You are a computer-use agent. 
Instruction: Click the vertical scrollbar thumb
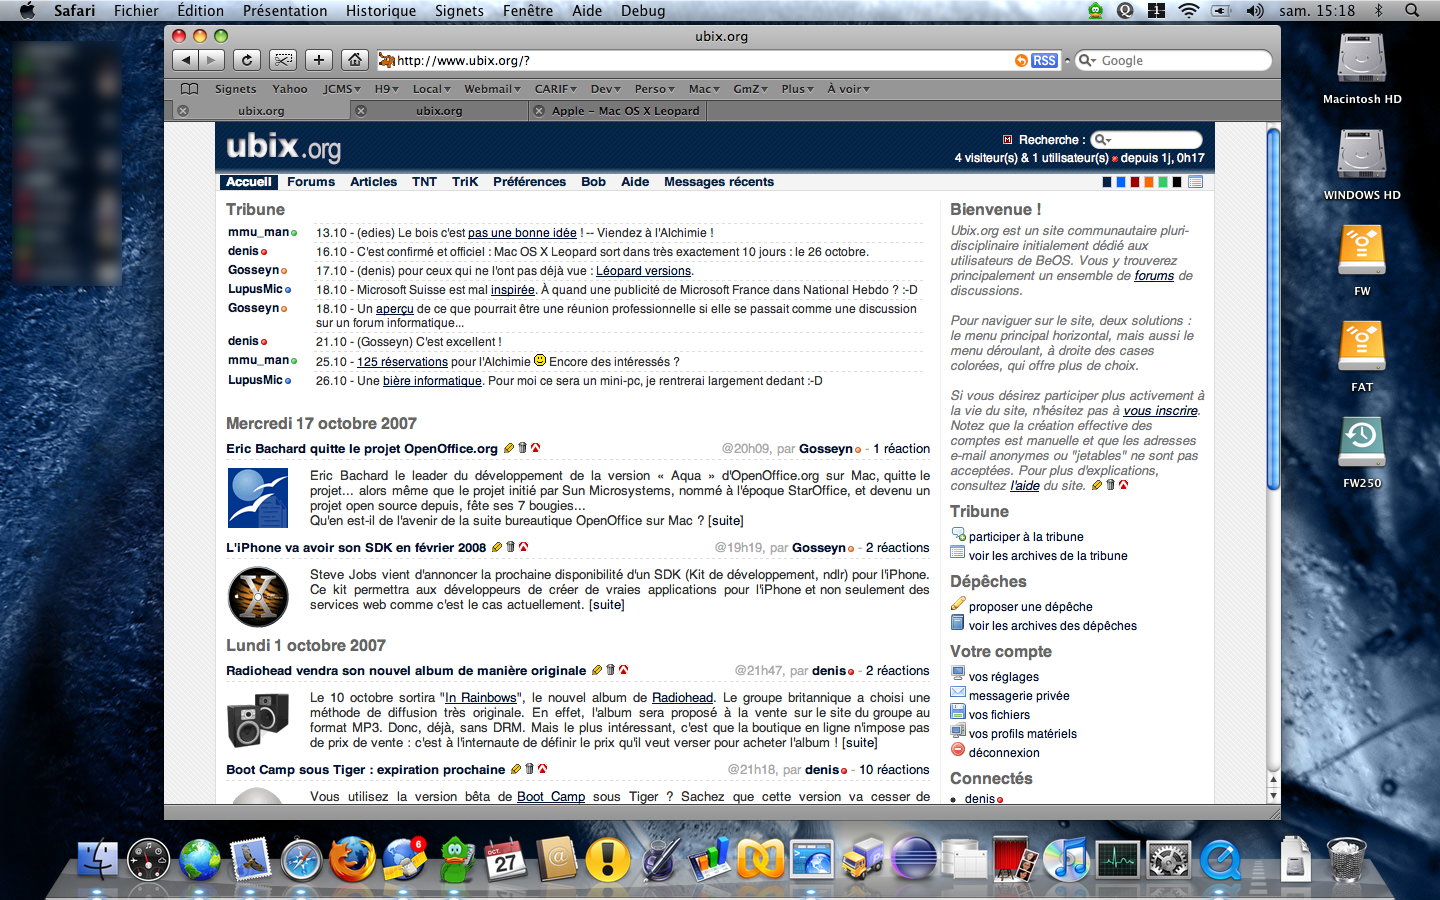[1273, 309]
